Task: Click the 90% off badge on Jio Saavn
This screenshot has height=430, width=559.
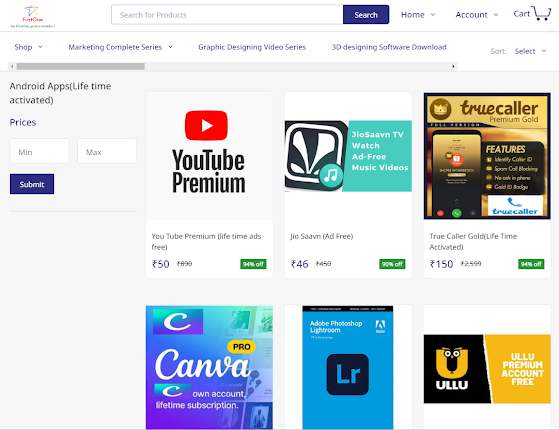Action: (x=392, y=264)
